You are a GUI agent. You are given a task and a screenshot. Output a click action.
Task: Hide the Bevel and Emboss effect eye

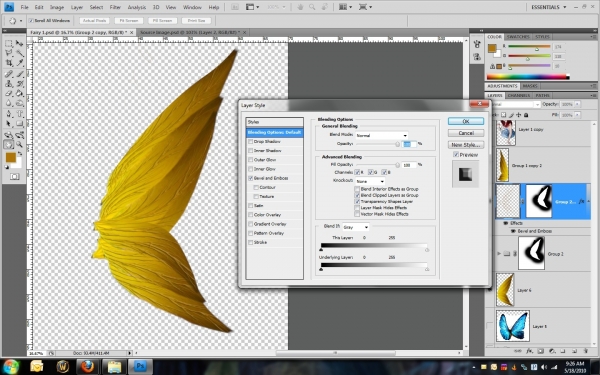point(513,231)
